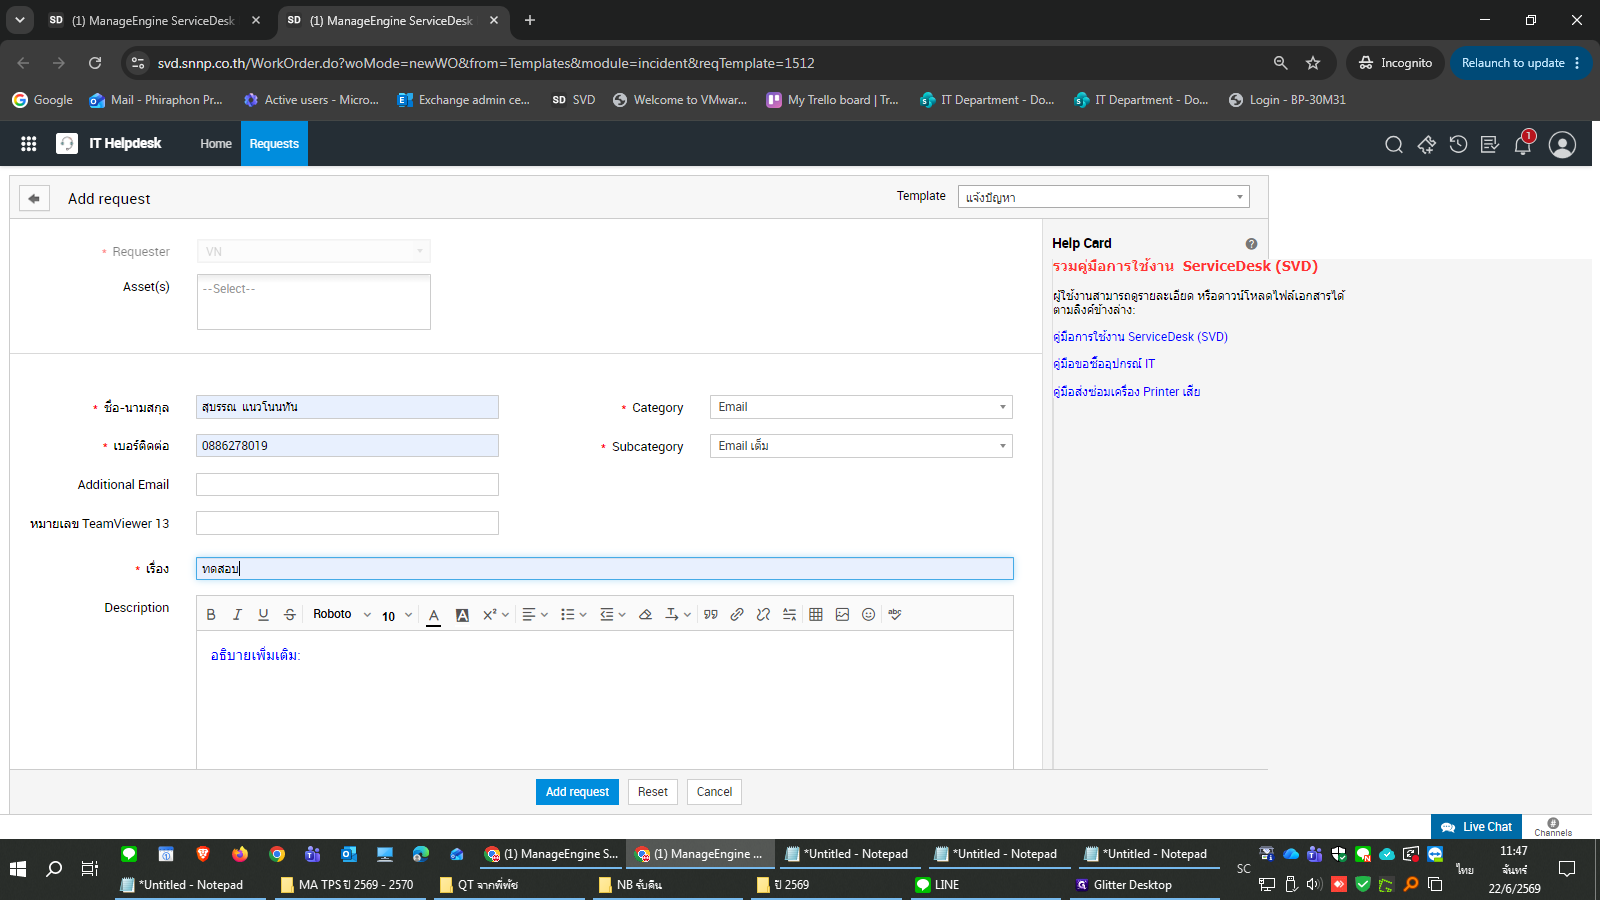Click the Add request button
The image size is (1600, 900).
pos(577,792)
